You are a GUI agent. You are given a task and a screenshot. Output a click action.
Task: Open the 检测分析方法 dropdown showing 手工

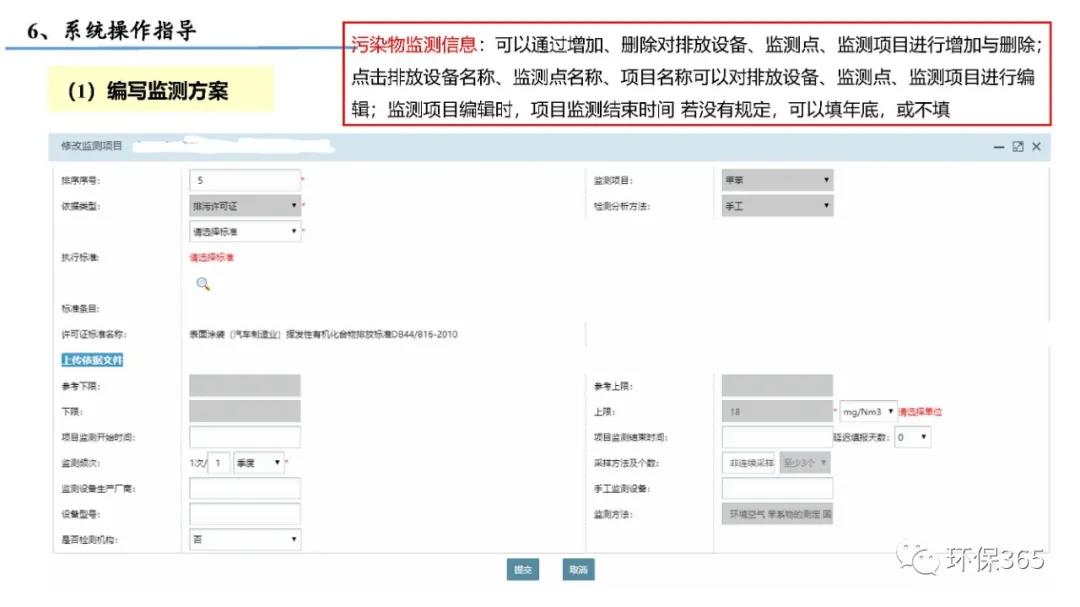777,206
